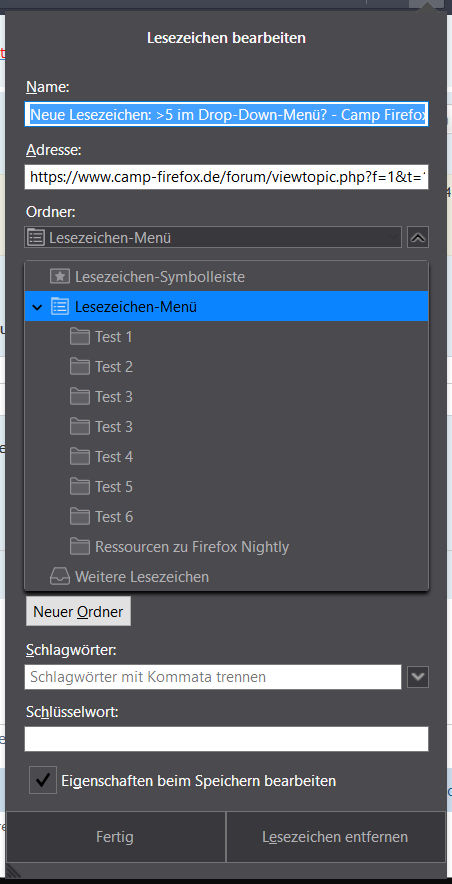Collapse the folder tree with the up-arrow button
The height and width of the screenshot is (884, 452).
418,237
